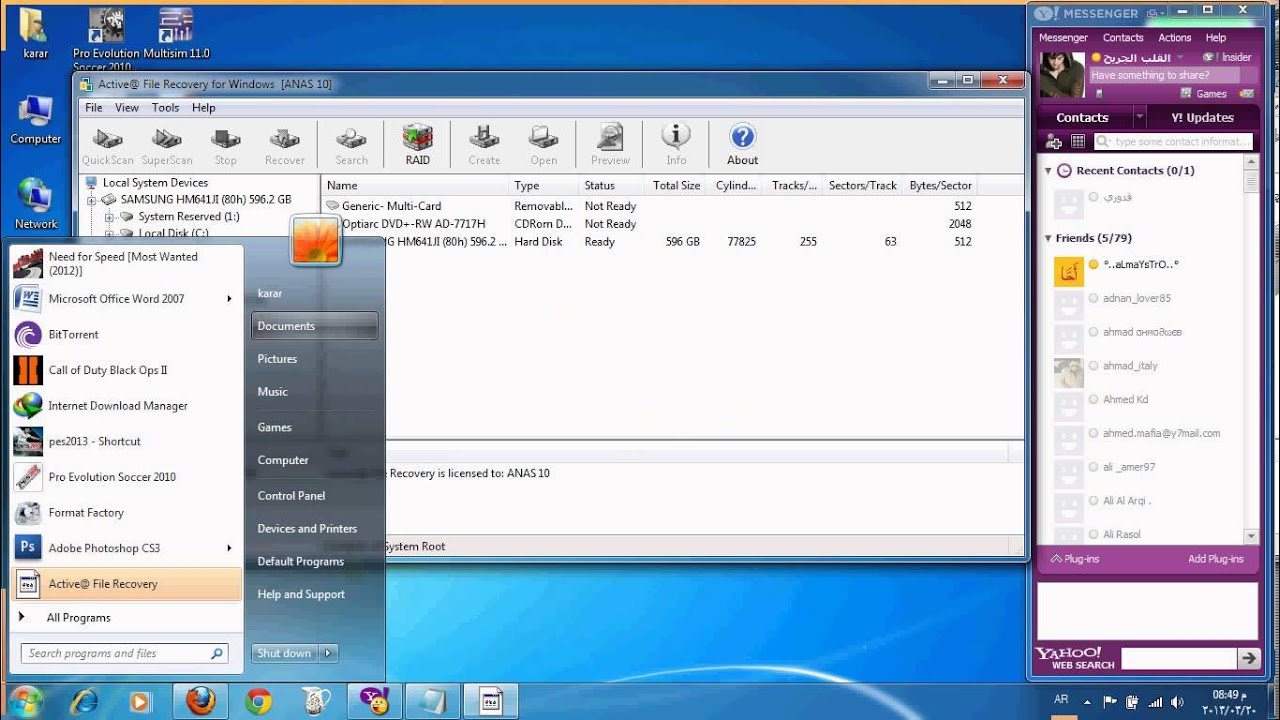Click the Have something to share field

[x=1164, y=75]
